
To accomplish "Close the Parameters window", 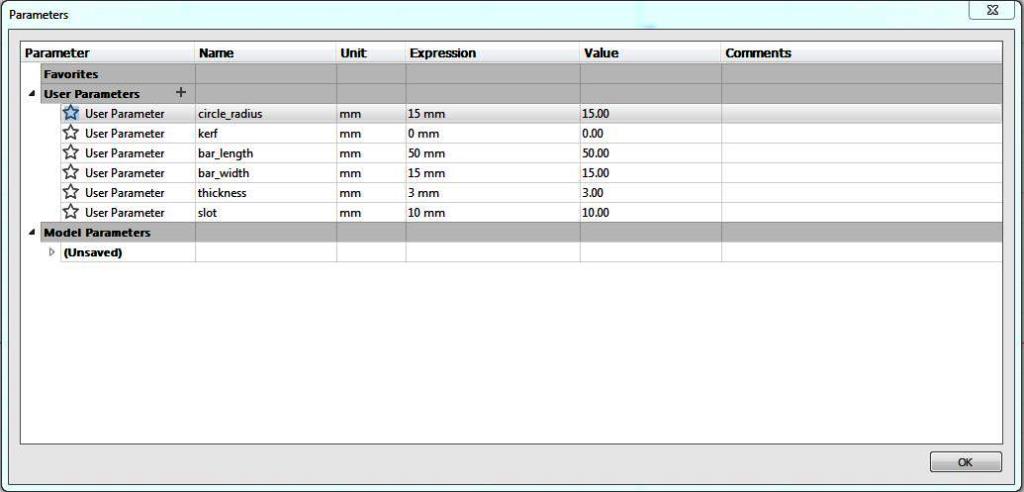I will (991, 10).
